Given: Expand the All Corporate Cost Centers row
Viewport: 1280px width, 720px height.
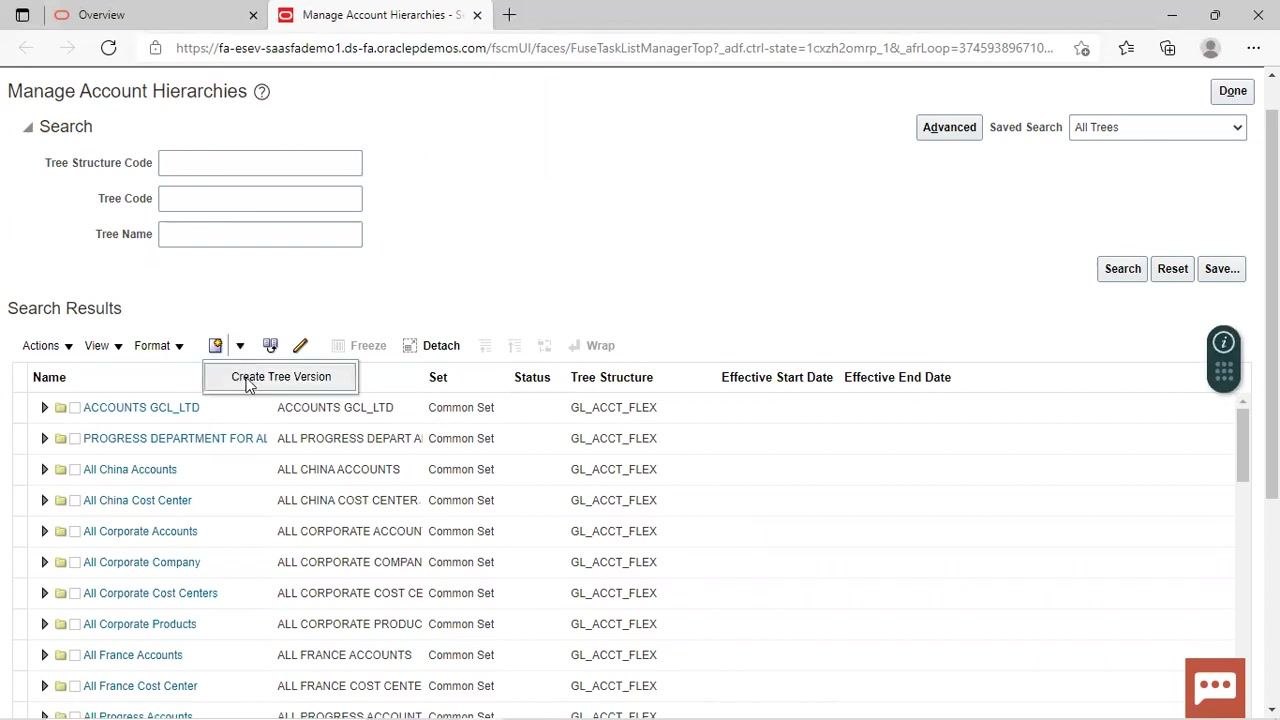Looking at the screenshot, I should click(44, 594).
